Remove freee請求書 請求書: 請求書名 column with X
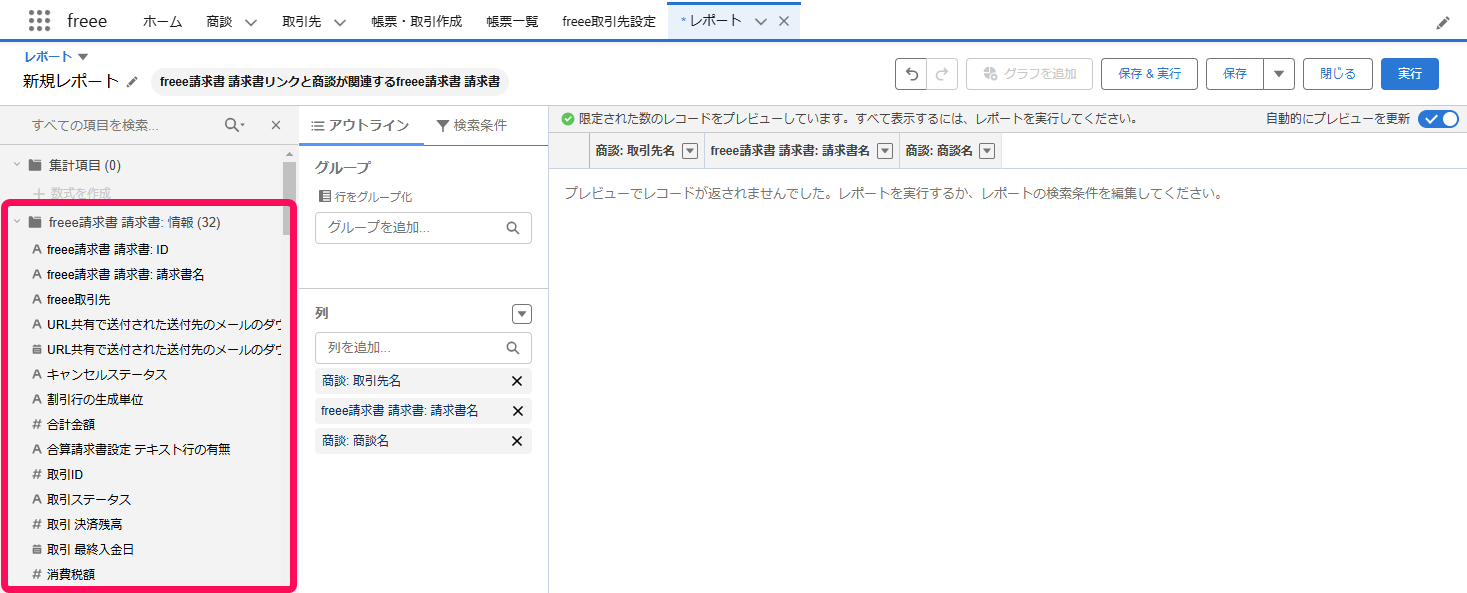Image resolution: width=1467 pixels, height=593 pixels. point(517,411)
